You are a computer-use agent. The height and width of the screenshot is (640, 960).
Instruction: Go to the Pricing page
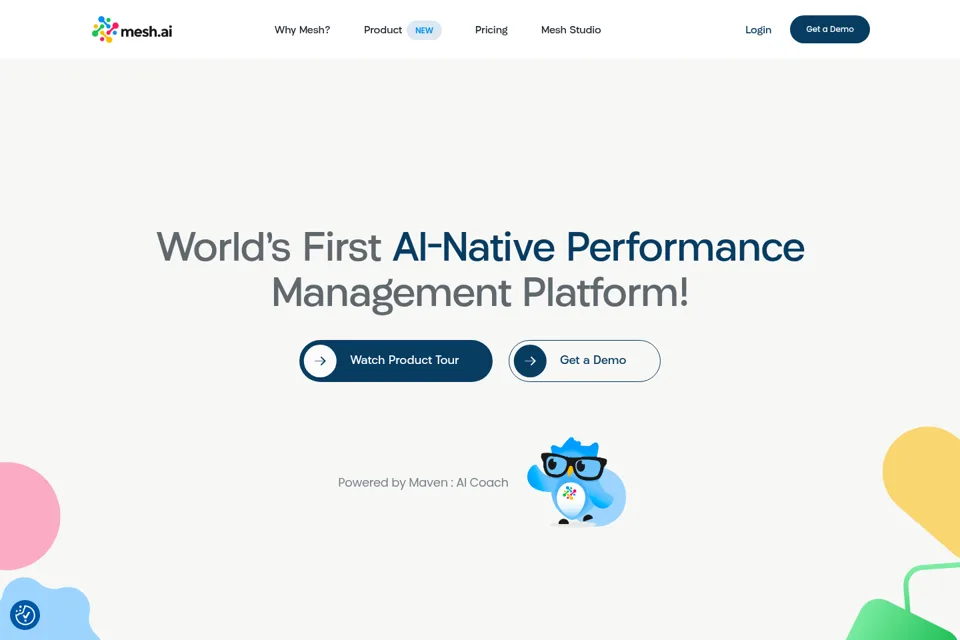(491, 29)
